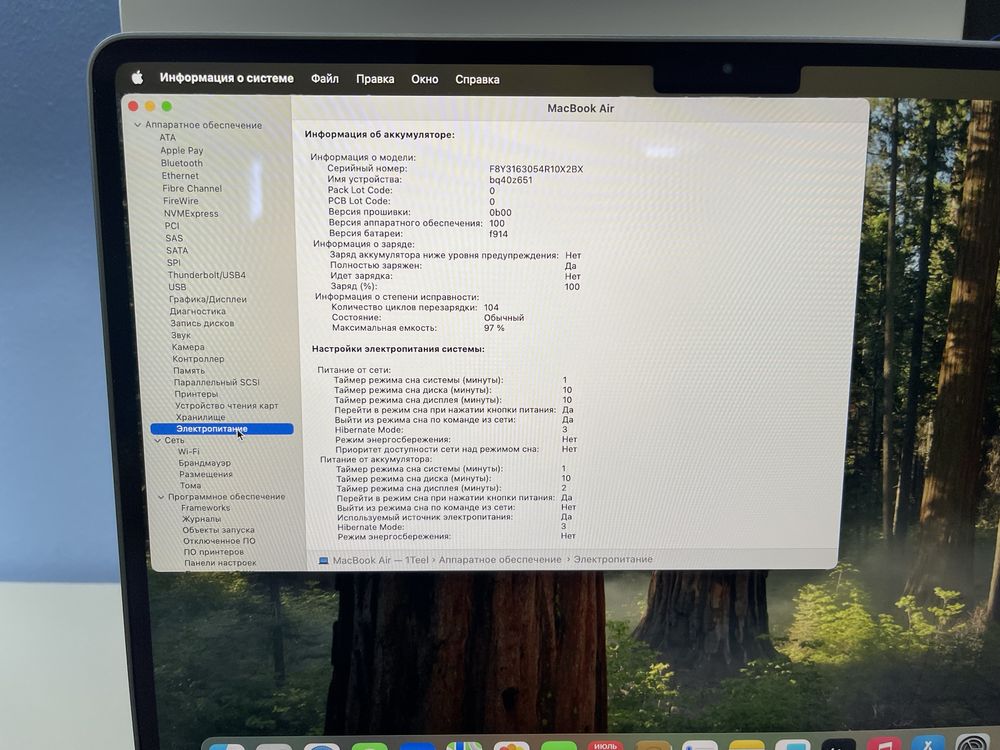
Task: Click Аппаратное обеспечение in the path bar
Action: click(500, 559)
